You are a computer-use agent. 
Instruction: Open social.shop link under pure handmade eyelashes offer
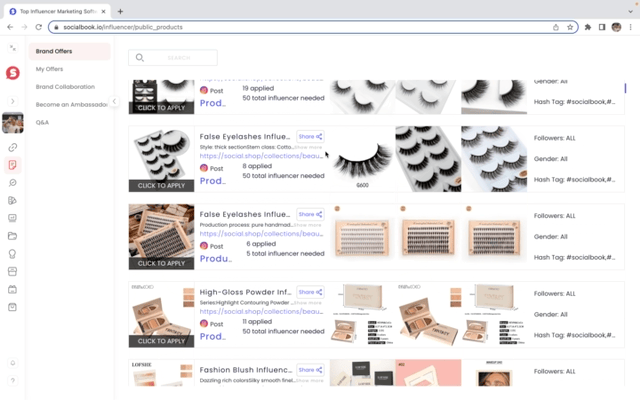[x=261, y=234]
